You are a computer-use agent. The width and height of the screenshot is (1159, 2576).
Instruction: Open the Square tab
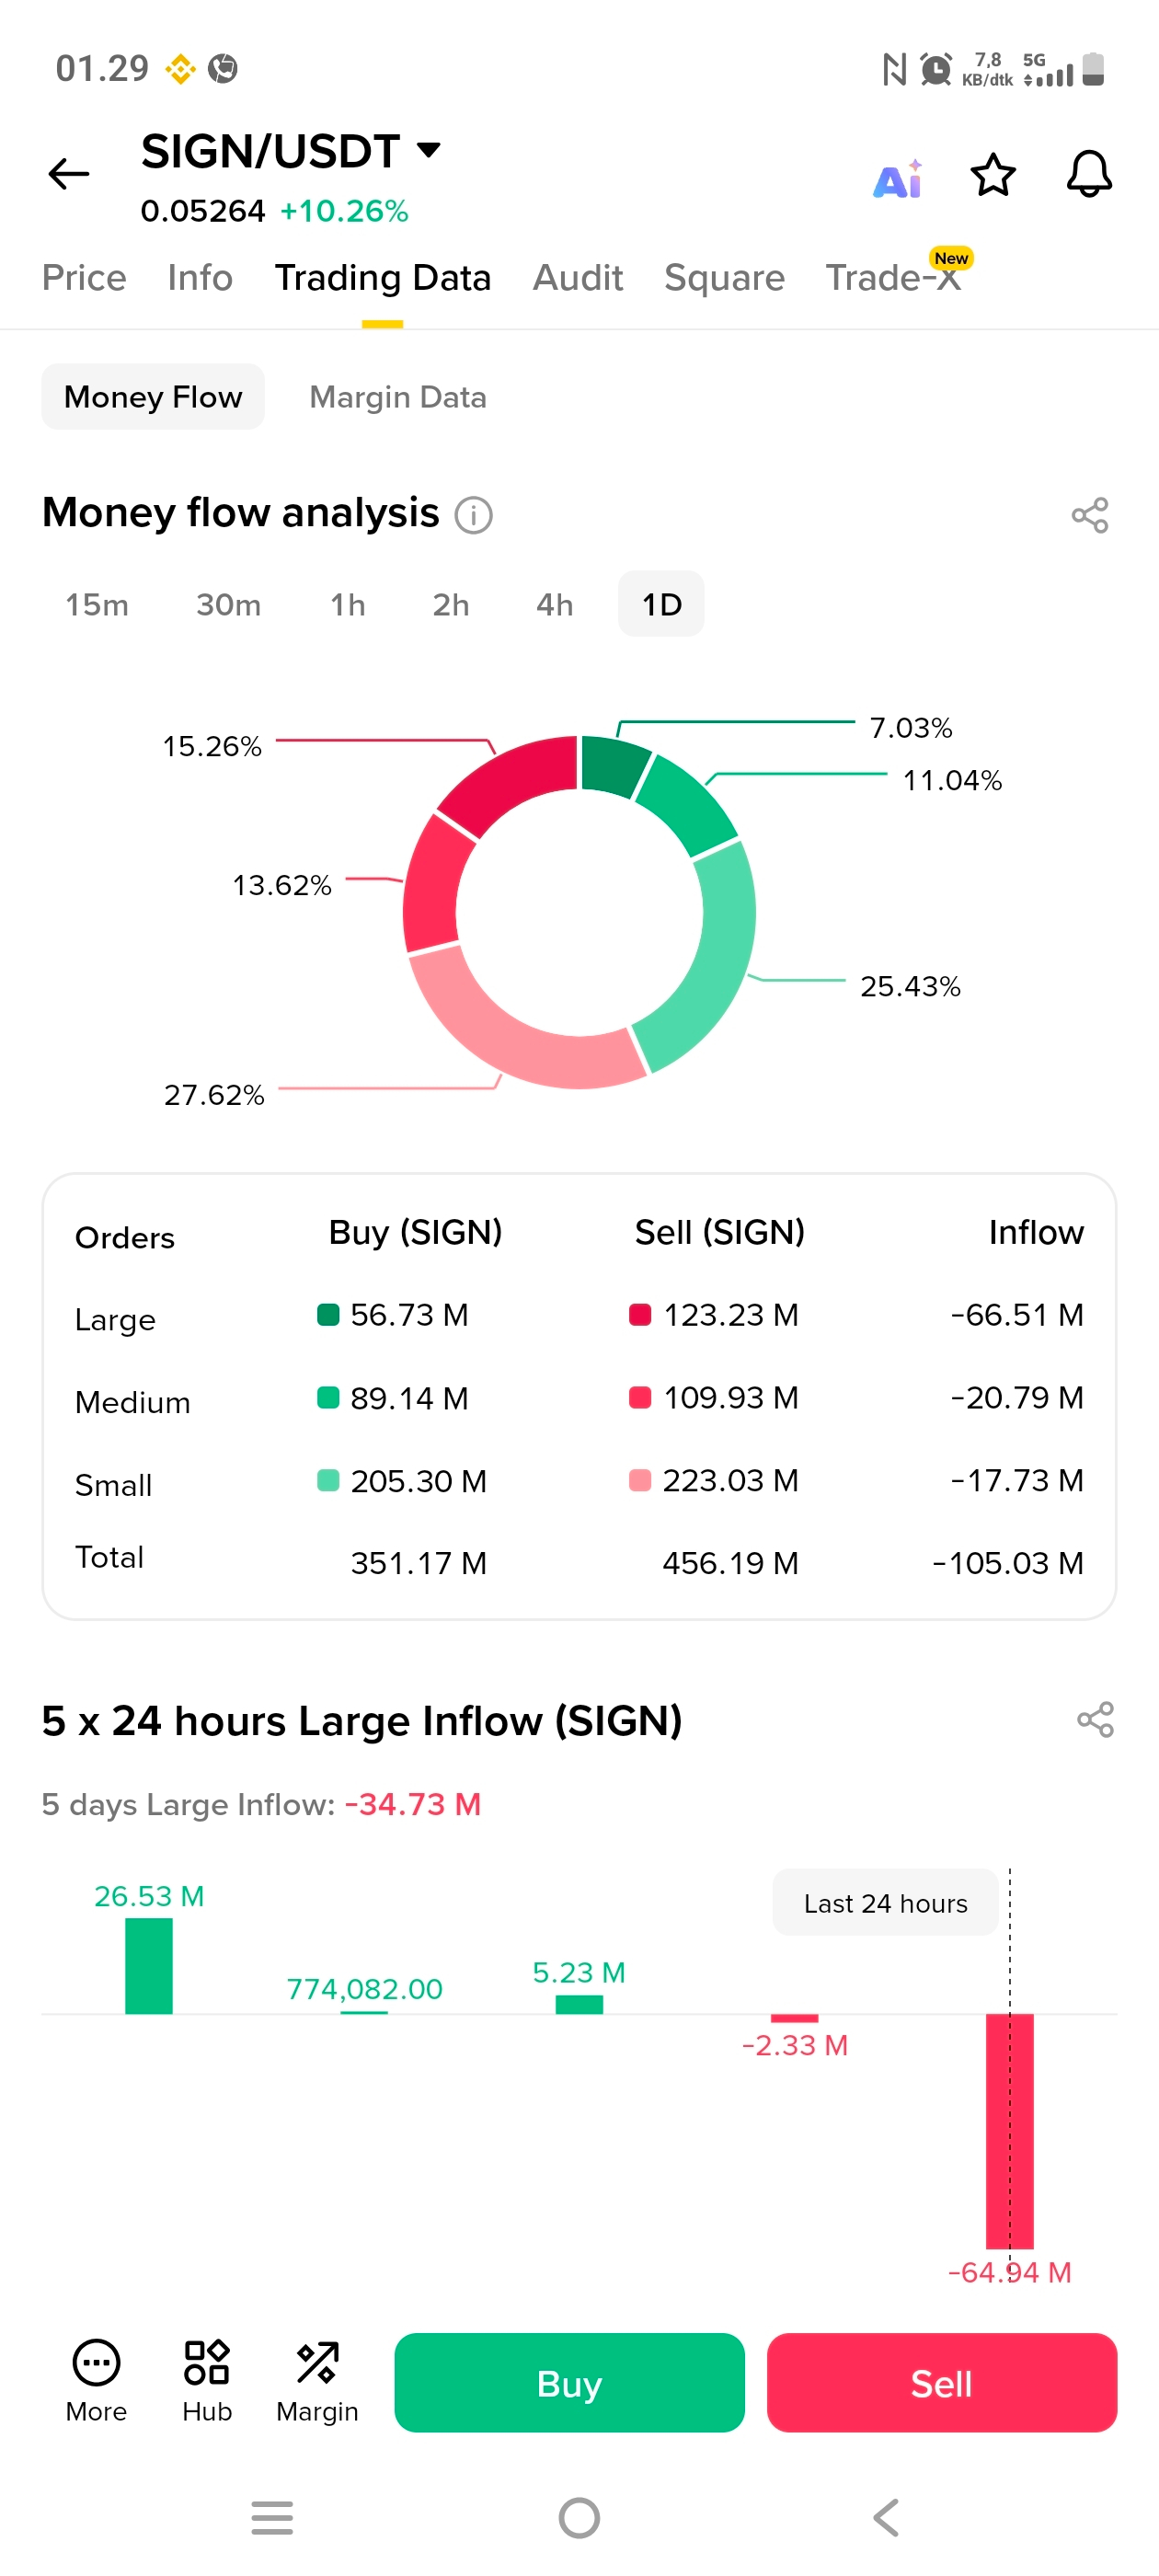[724, 277]
